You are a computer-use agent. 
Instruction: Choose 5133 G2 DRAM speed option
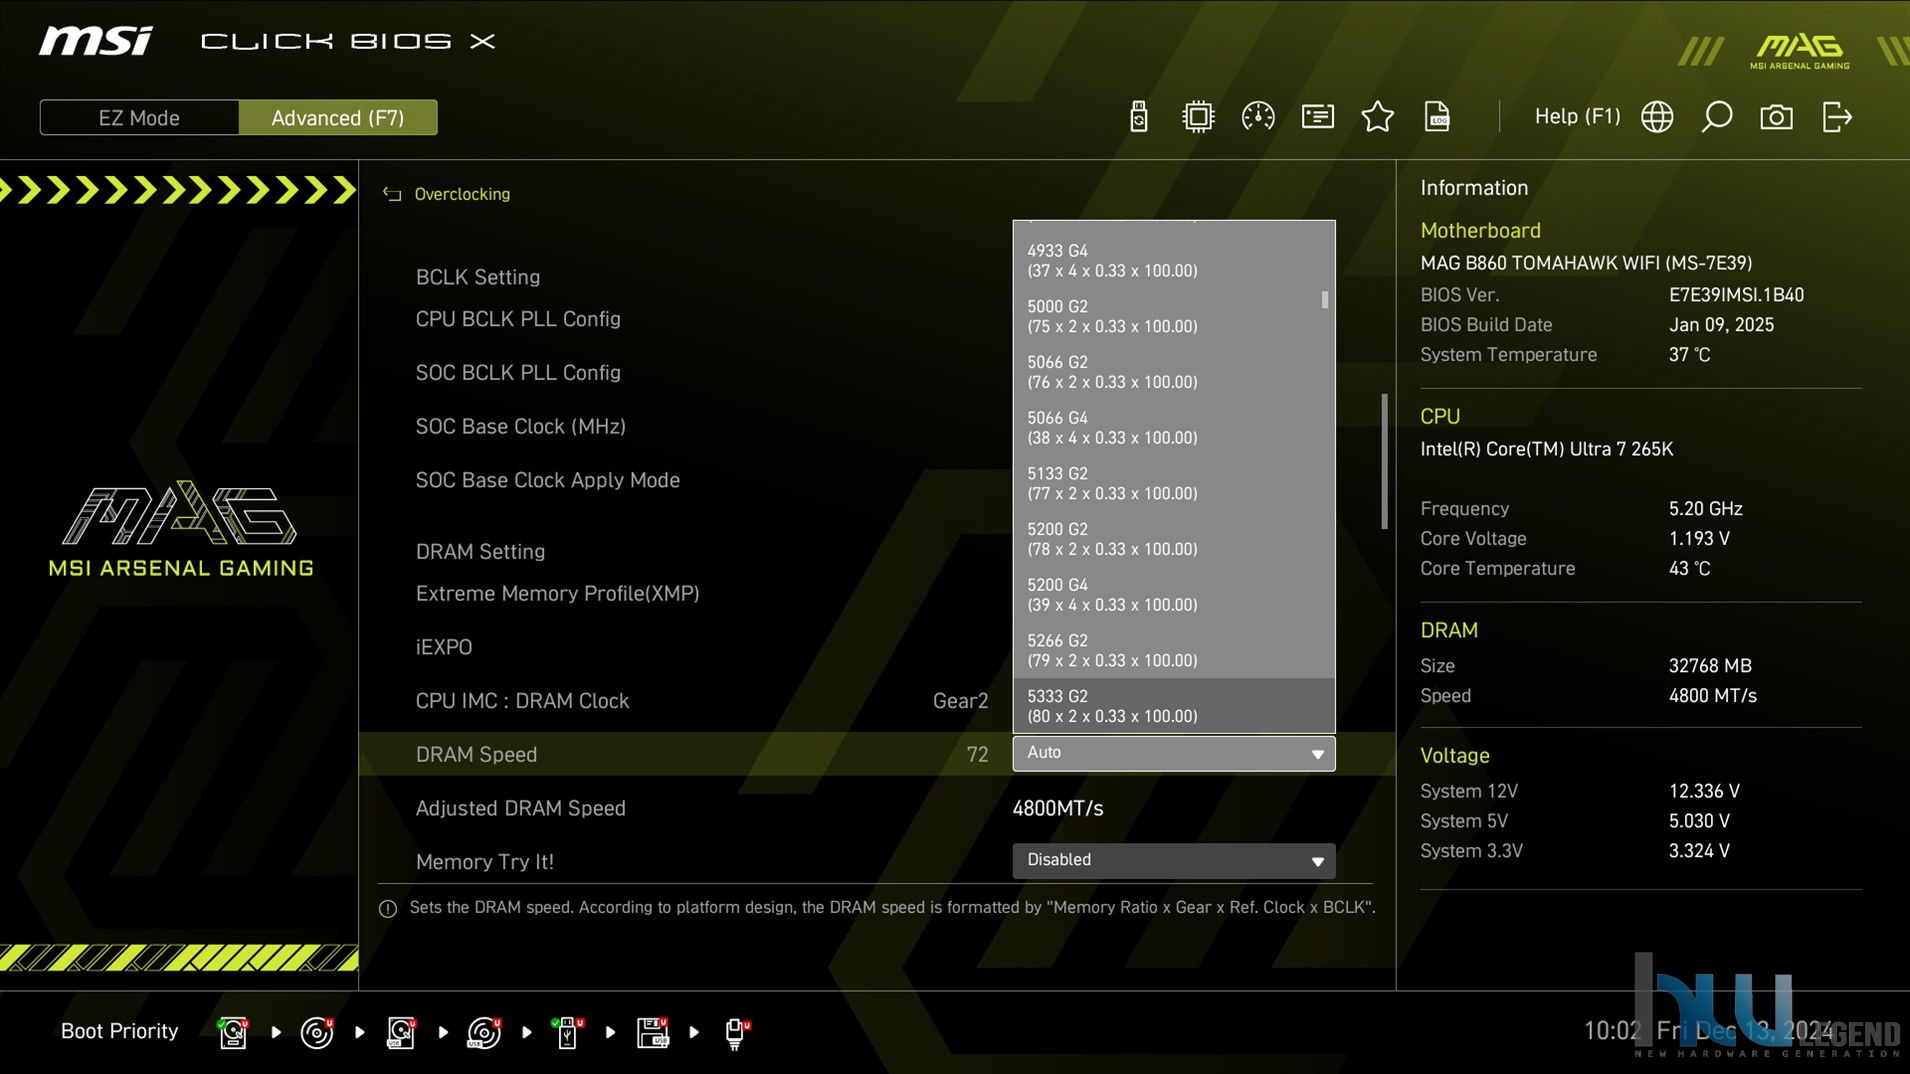(x=1173, y=483)
